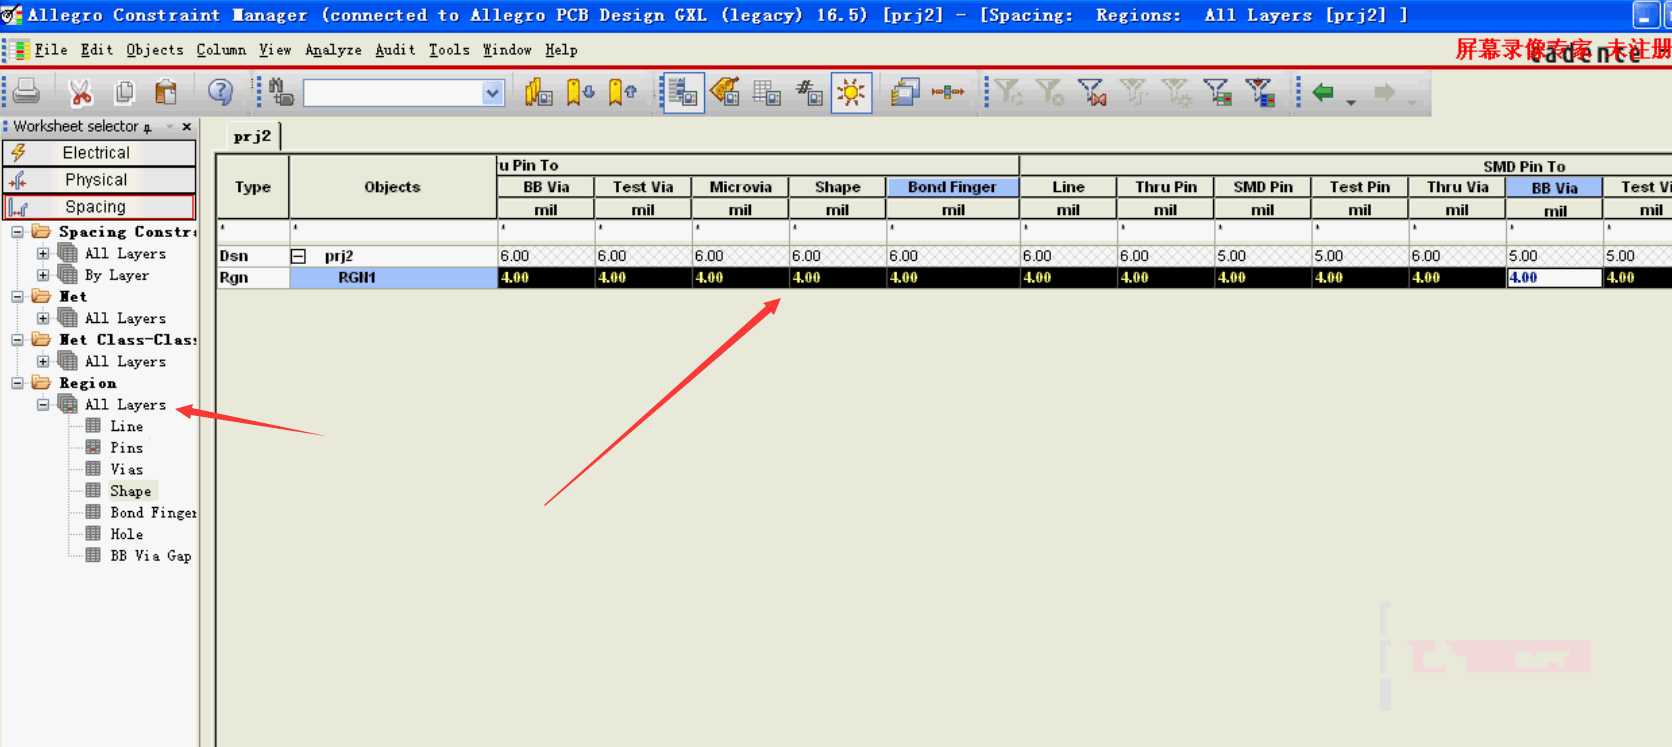Click the Print toolbar icon
Viewport: 1672px width, 747px height.
[x=27, y=92]
